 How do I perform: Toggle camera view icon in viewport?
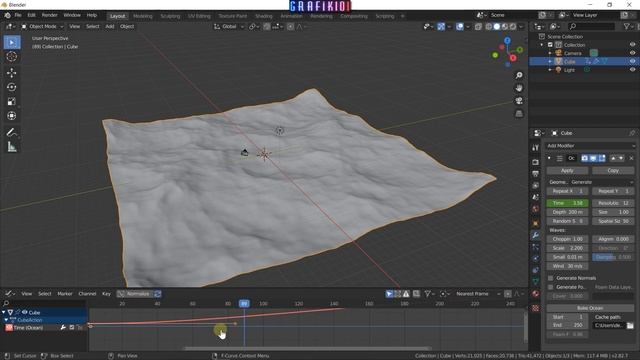coord(519,101)
